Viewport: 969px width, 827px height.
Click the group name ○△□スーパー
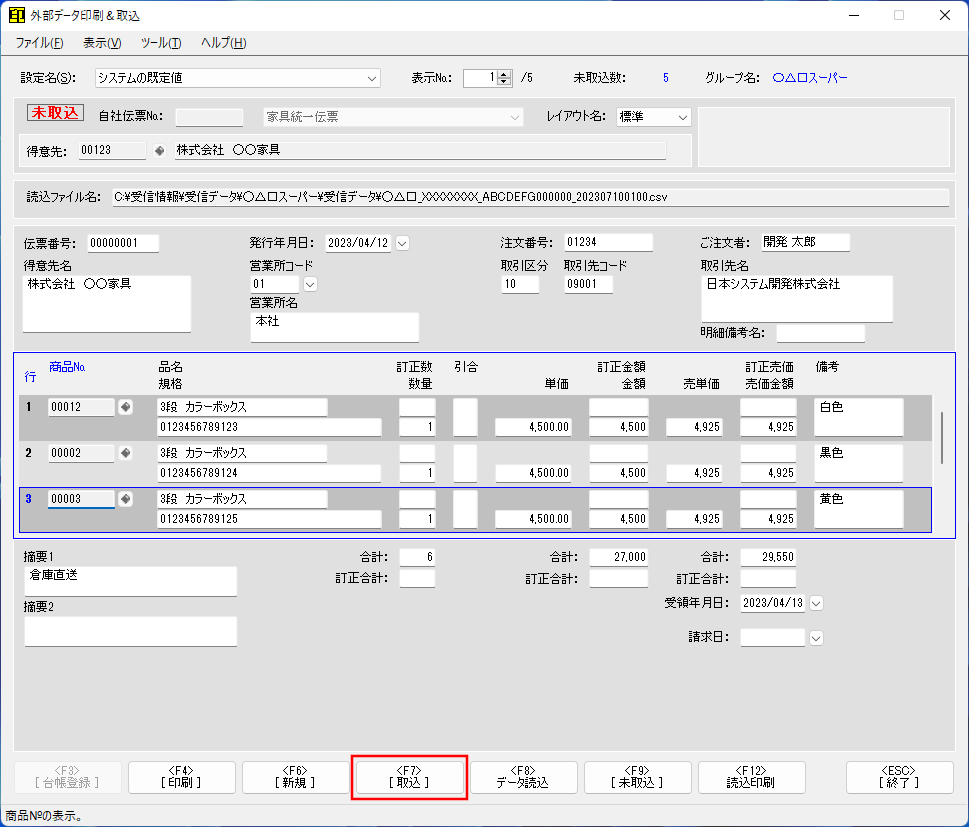coord(810,78)
